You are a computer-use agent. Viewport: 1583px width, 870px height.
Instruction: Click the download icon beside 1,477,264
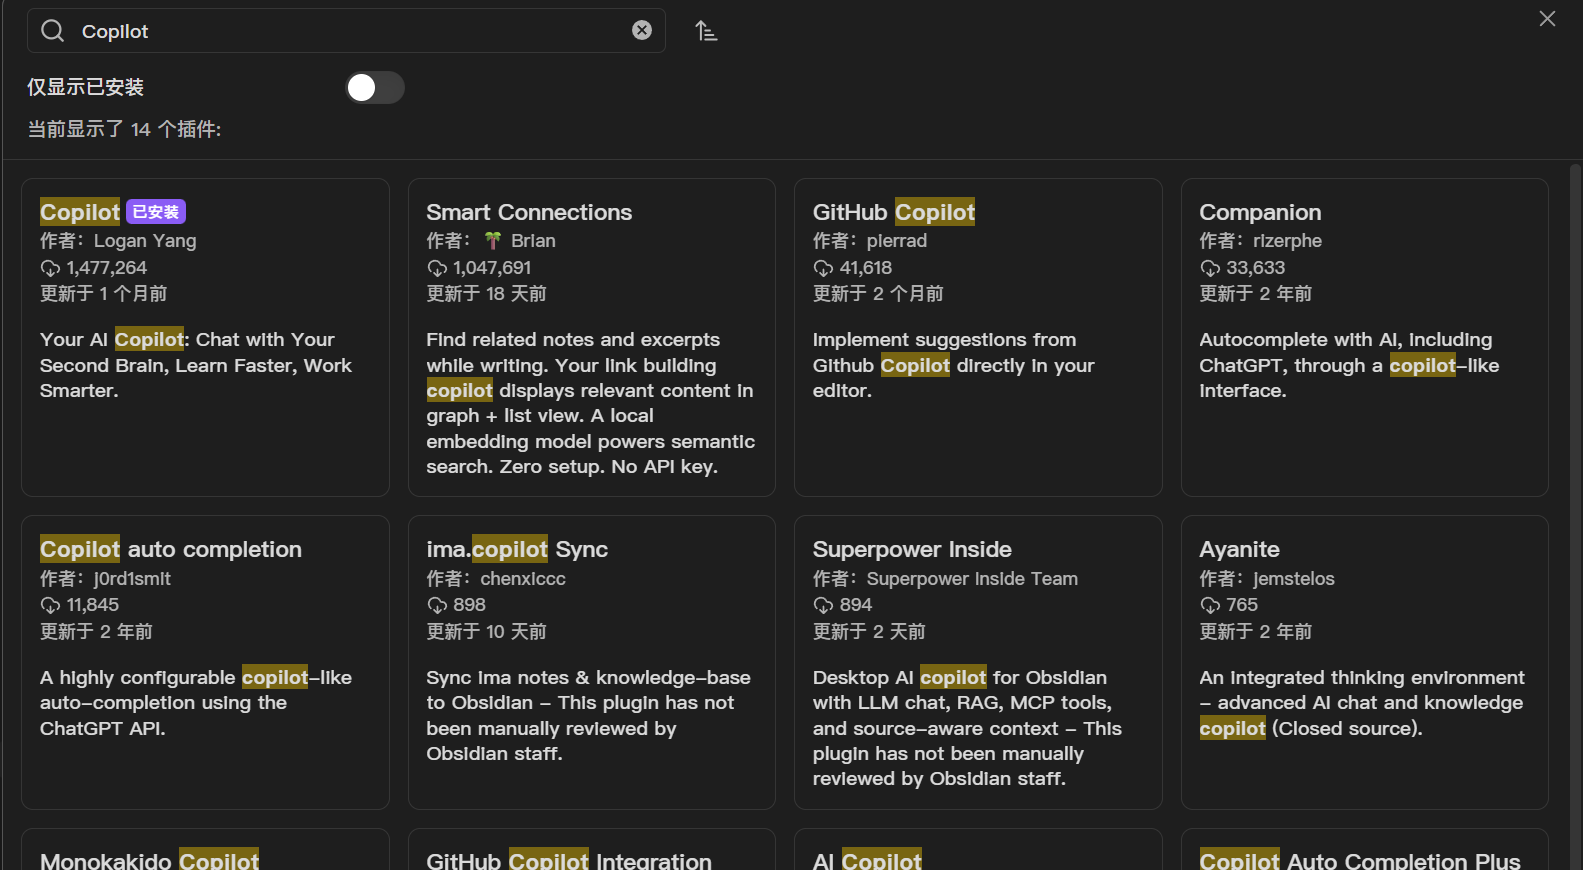[x=50, y=268]
